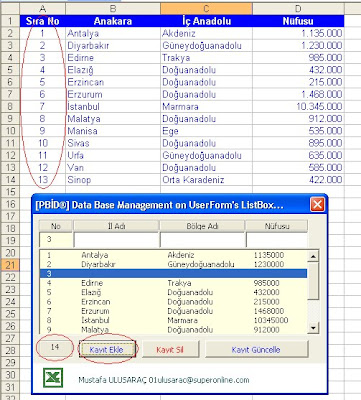
Task: Click the Nüfusu header cell in the worksheet
Action: (x=298, y=21)
